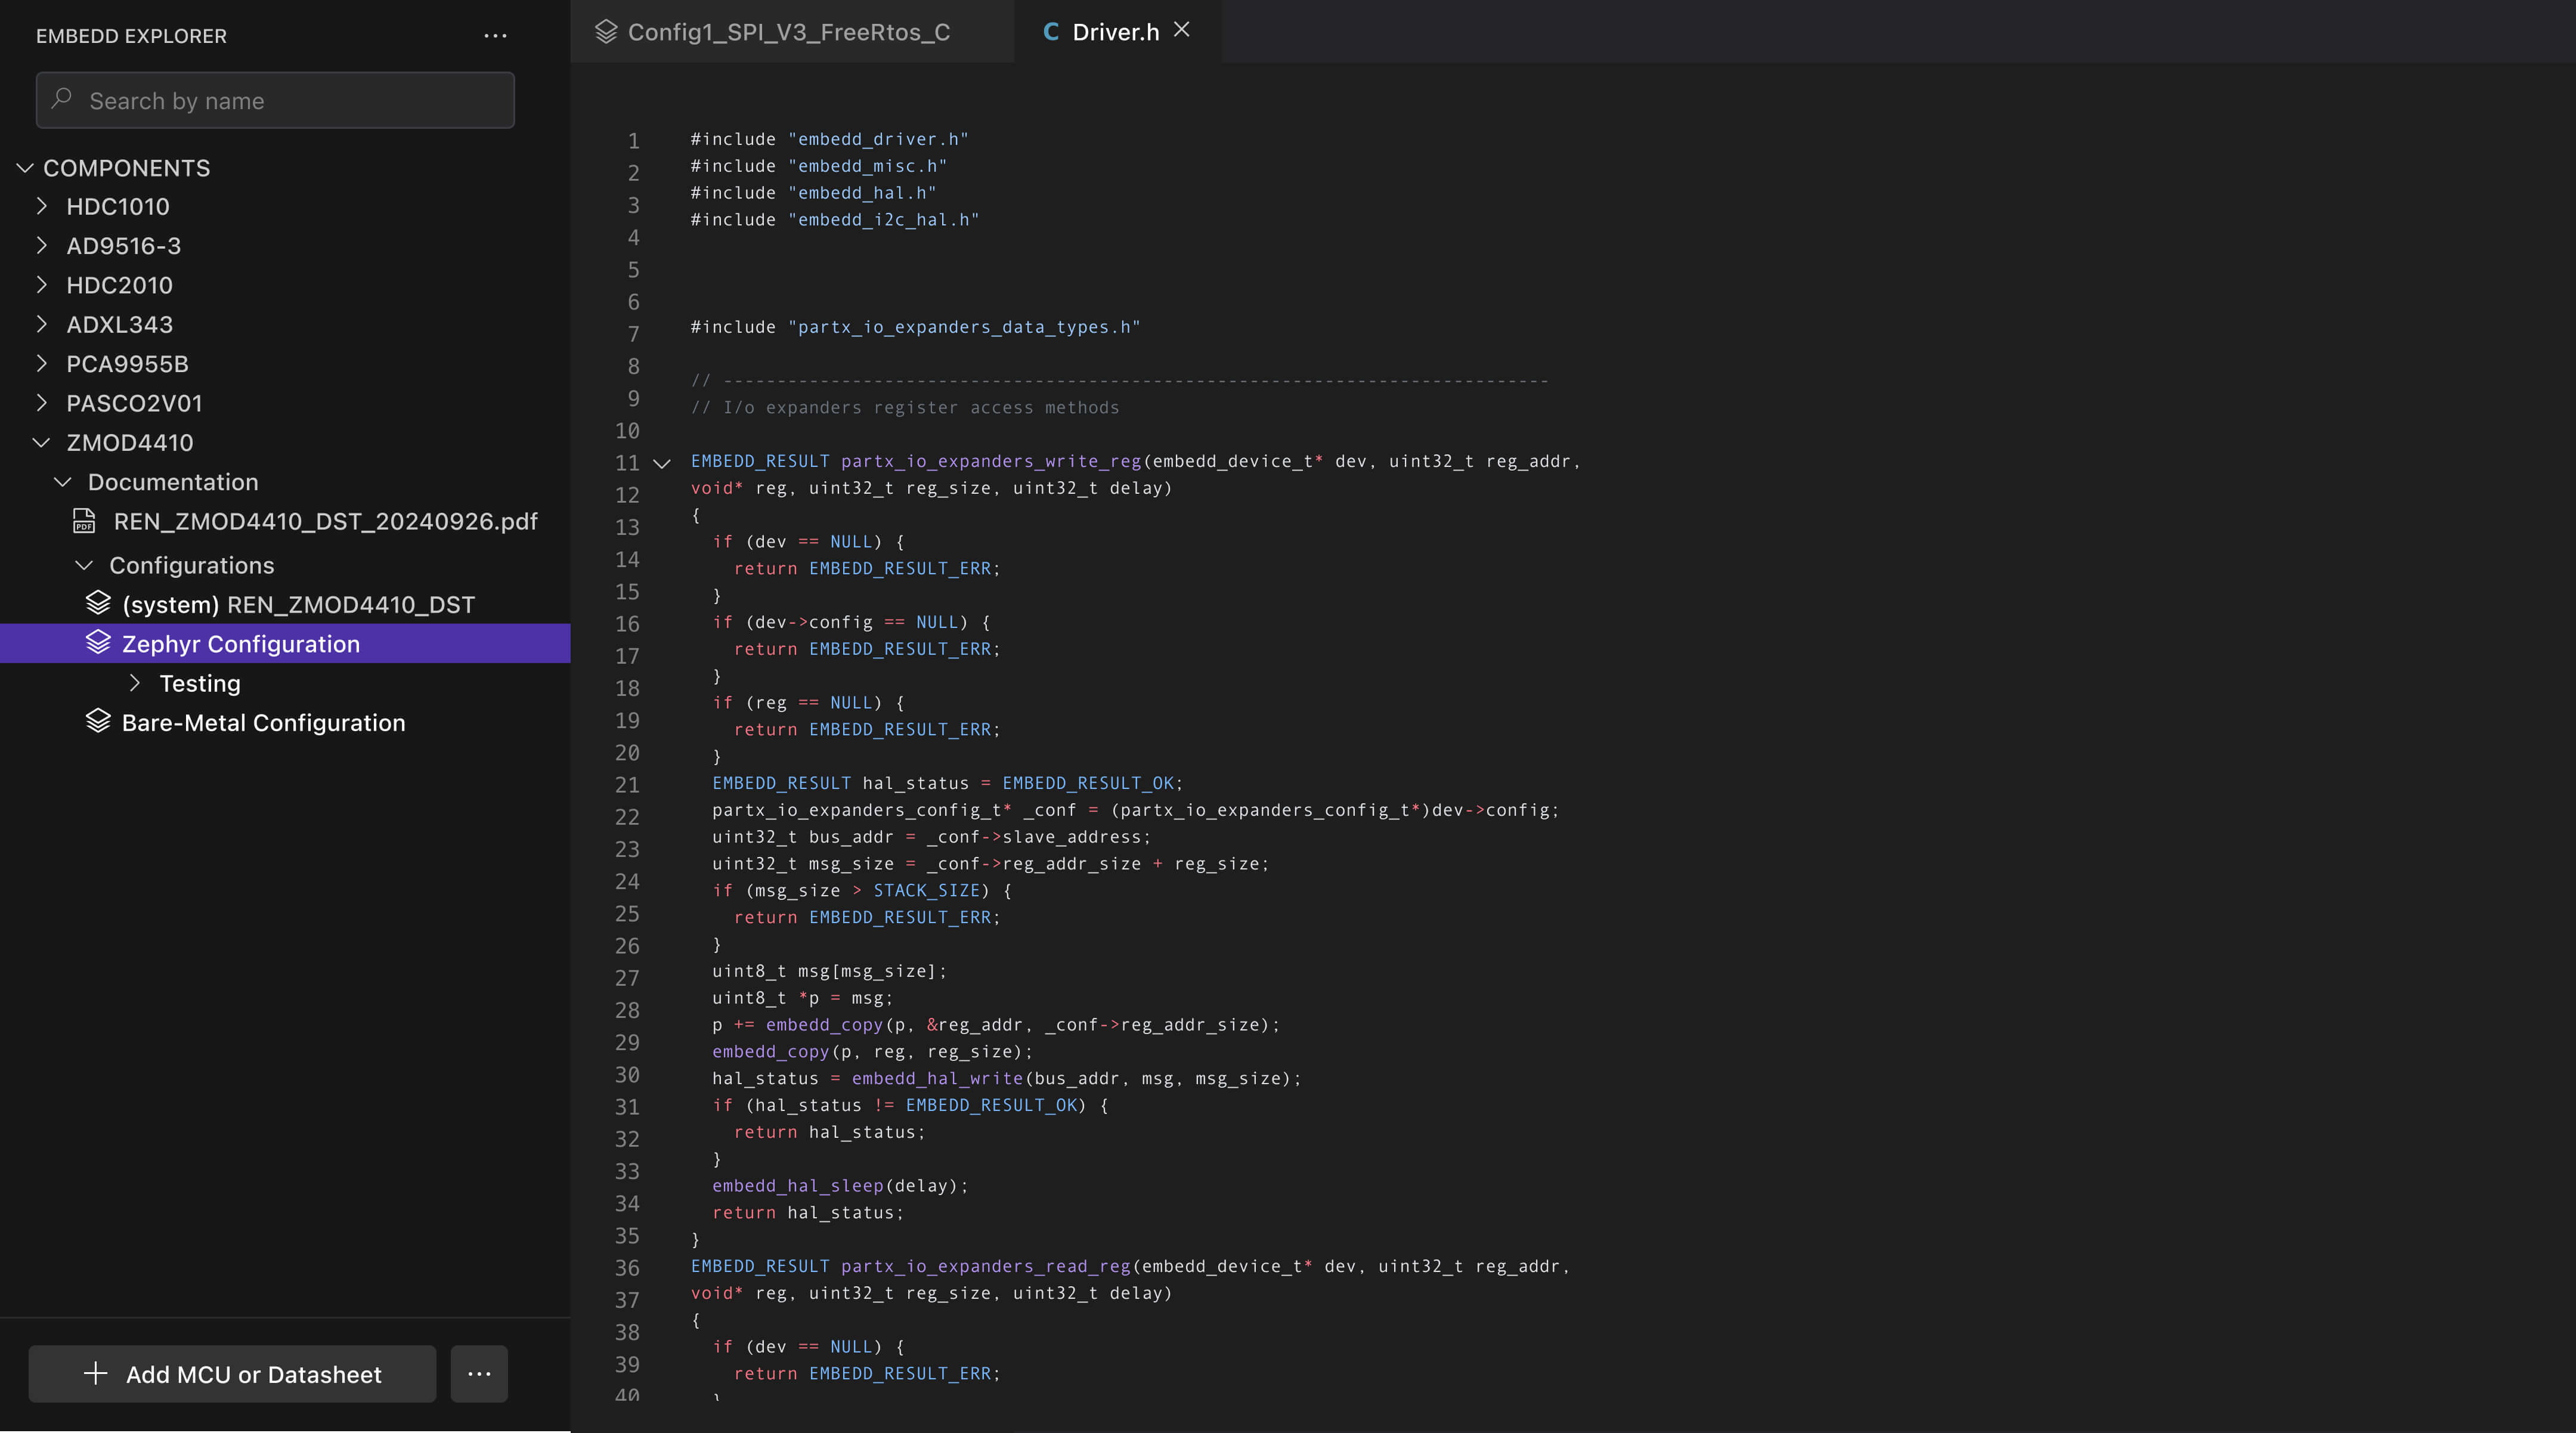Expand the Testing folder

point(135,683)
